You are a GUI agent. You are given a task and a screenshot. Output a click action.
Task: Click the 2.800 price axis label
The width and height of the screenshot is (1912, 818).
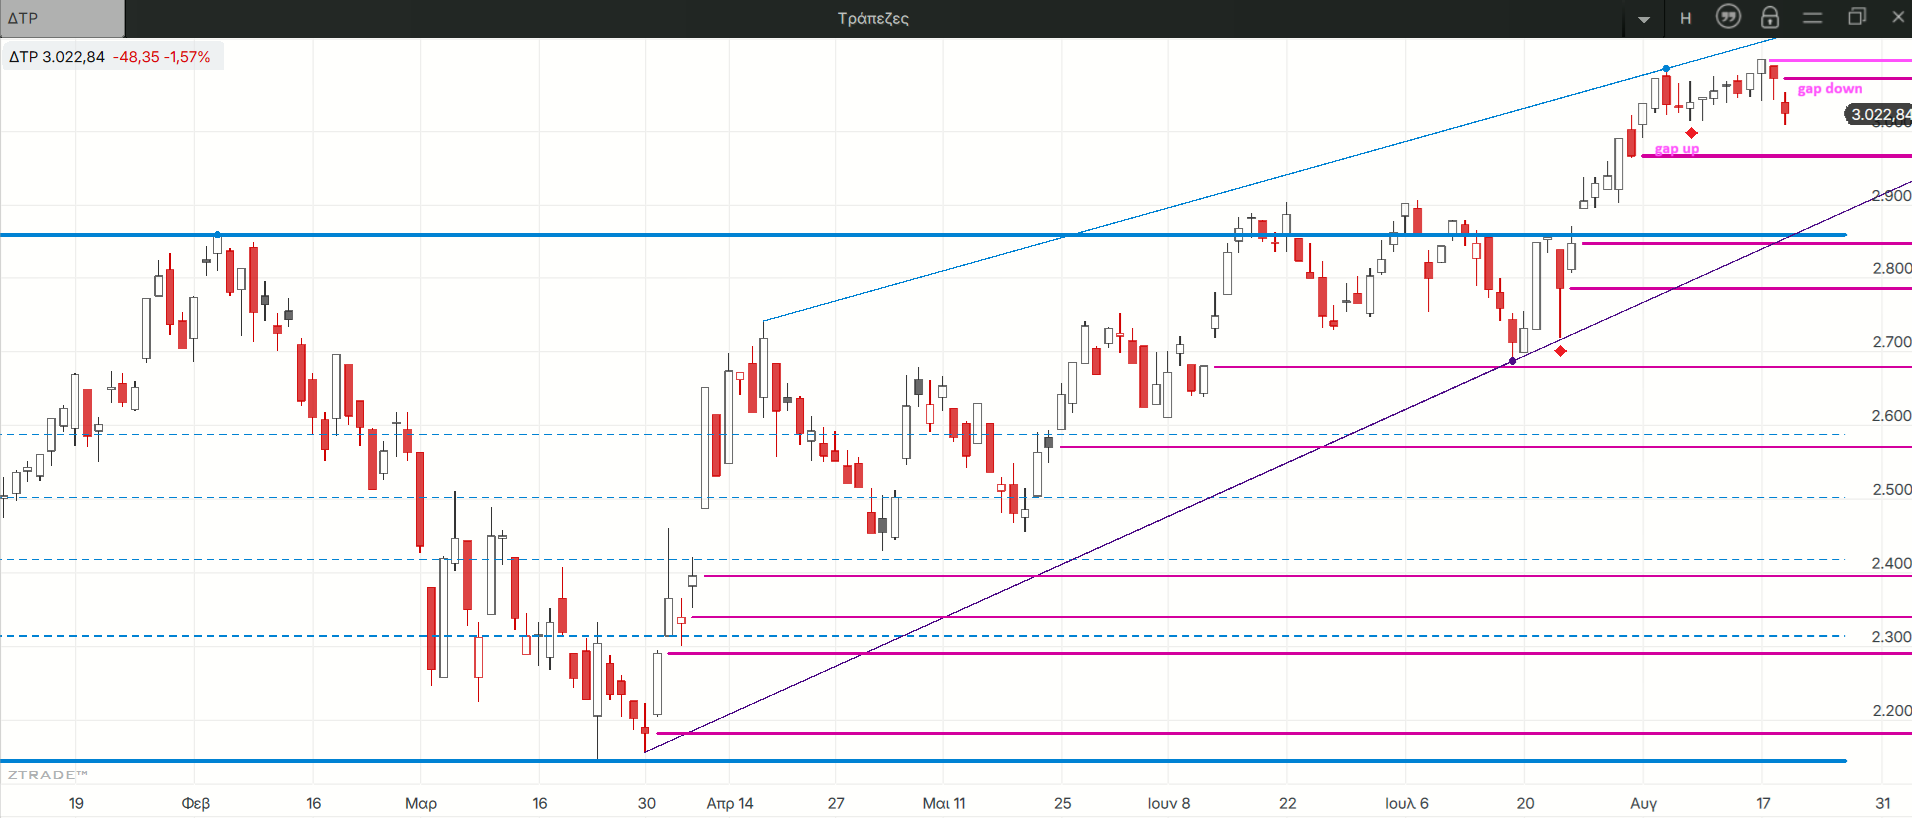(1892, 268)
